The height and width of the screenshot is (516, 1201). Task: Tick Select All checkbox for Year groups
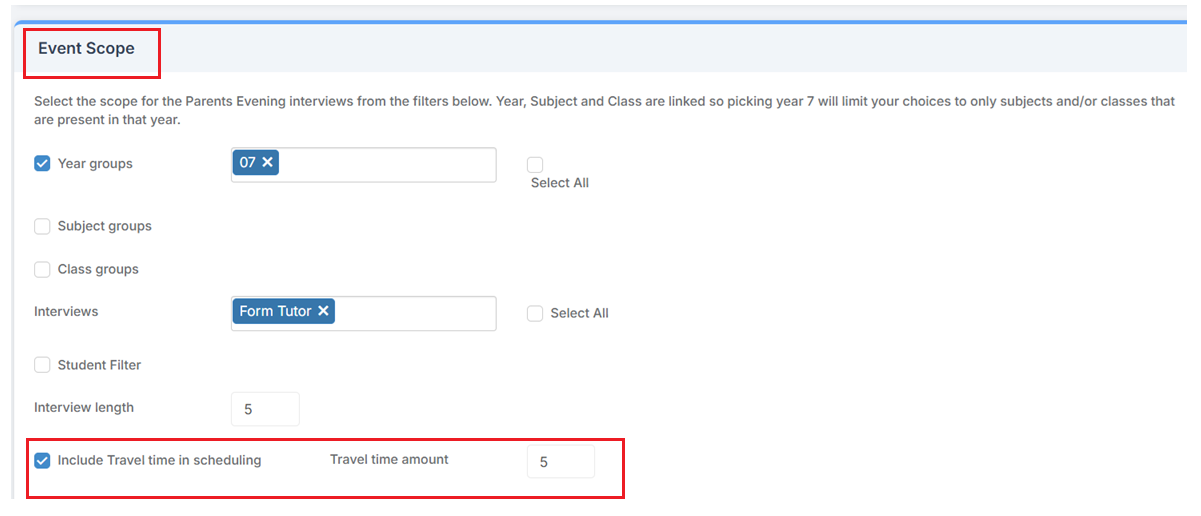535,165
